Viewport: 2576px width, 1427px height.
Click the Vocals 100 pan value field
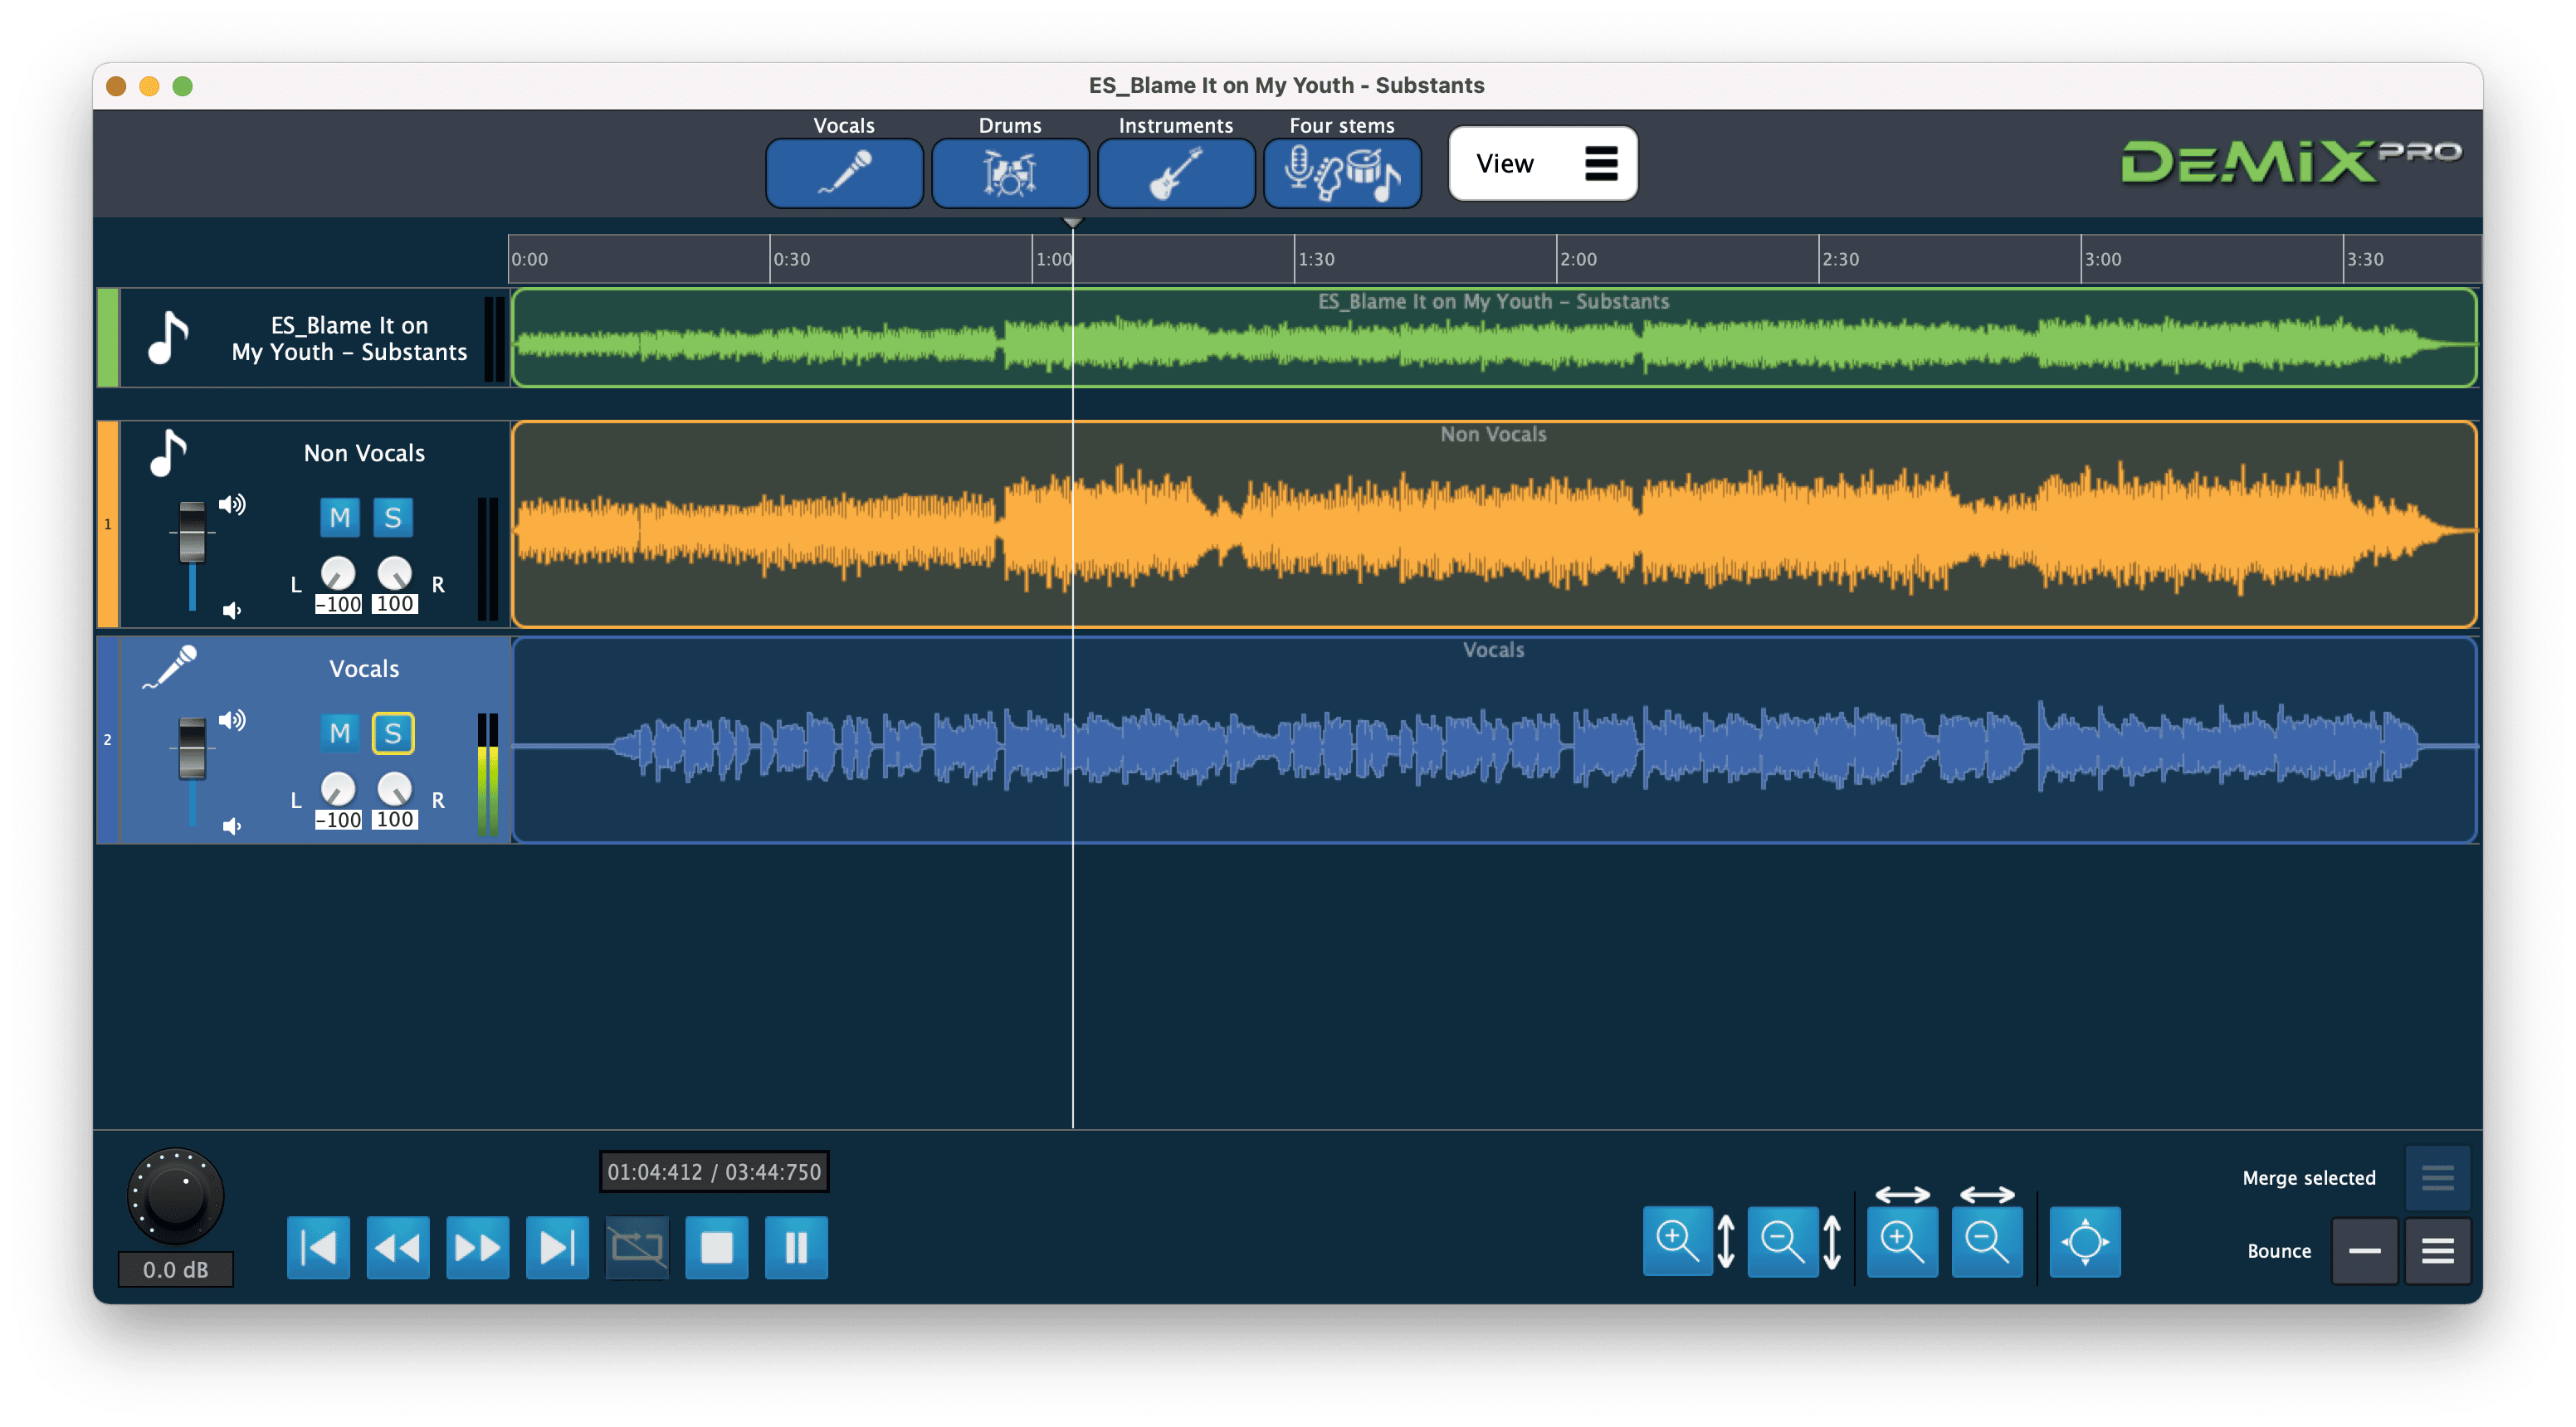(x=394, y=820)
